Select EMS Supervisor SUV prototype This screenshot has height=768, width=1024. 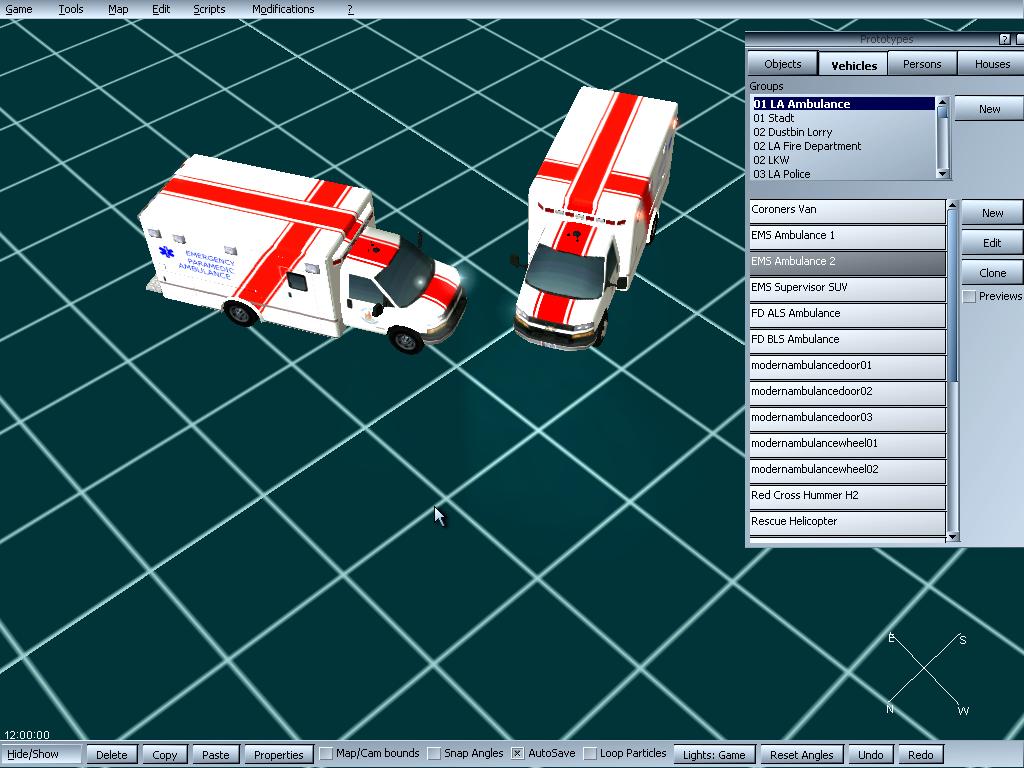tap(847, 289)
